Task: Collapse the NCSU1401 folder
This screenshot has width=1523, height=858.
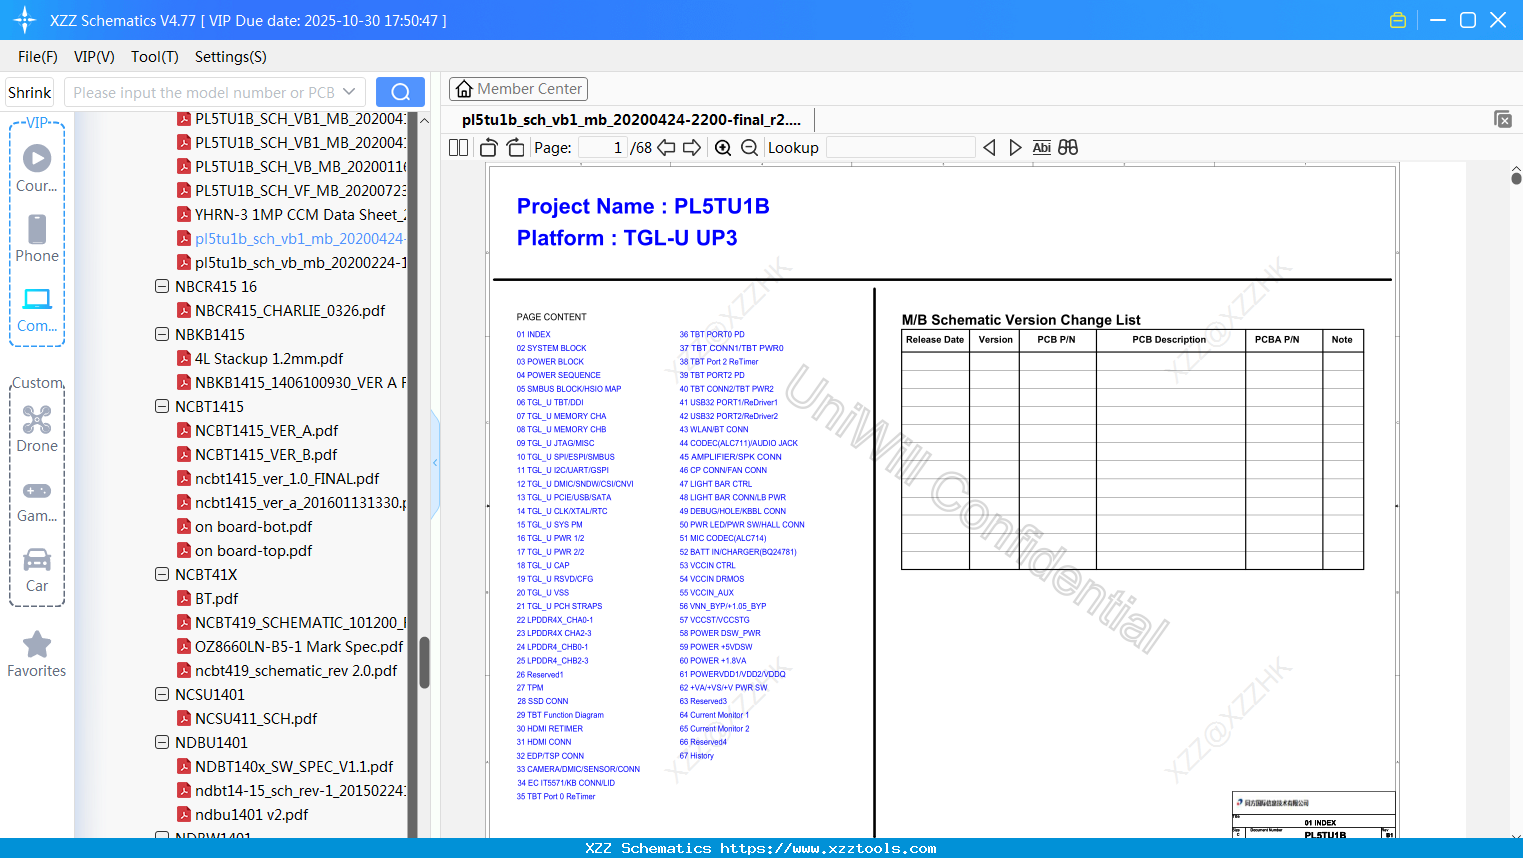Action: (x=162, y=694)
